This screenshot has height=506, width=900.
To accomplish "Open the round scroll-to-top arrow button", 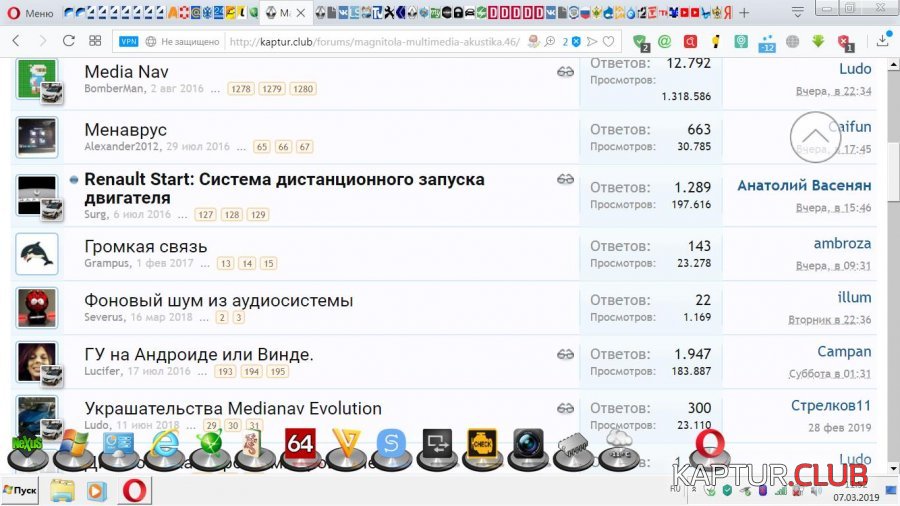I will [816, 137].
